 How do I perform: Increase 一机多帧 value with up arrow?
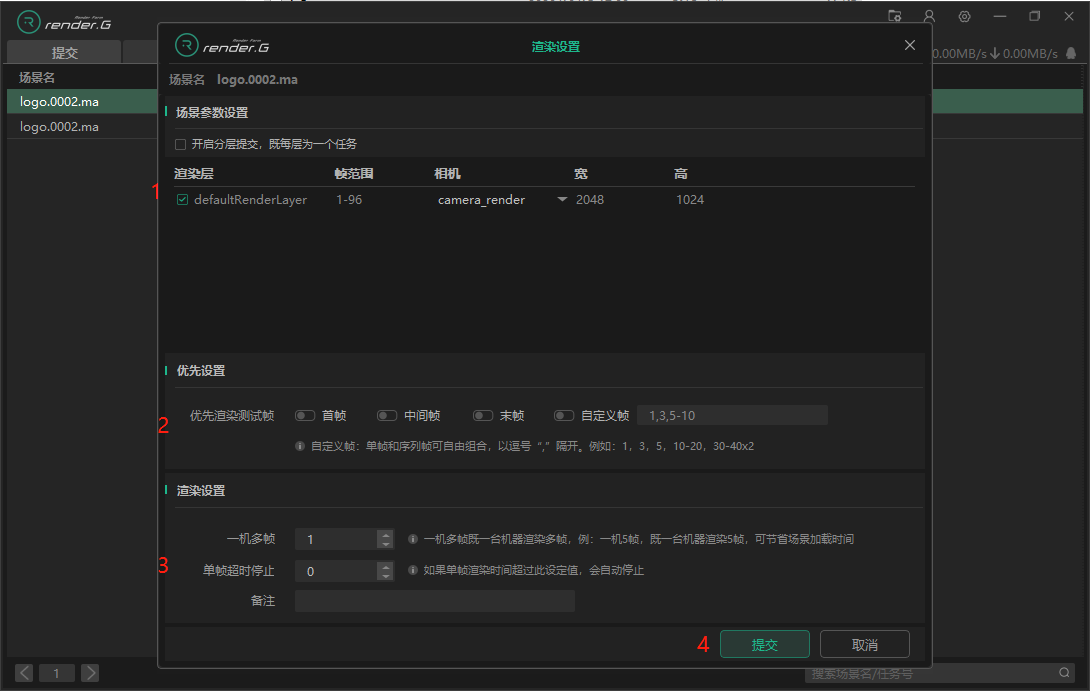386,534
